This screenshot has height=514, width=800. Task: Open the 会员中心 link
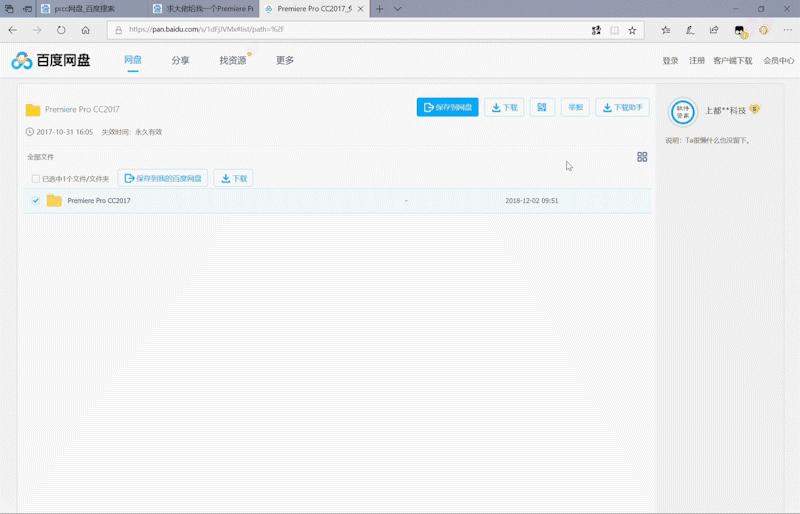tap(779, 61)
